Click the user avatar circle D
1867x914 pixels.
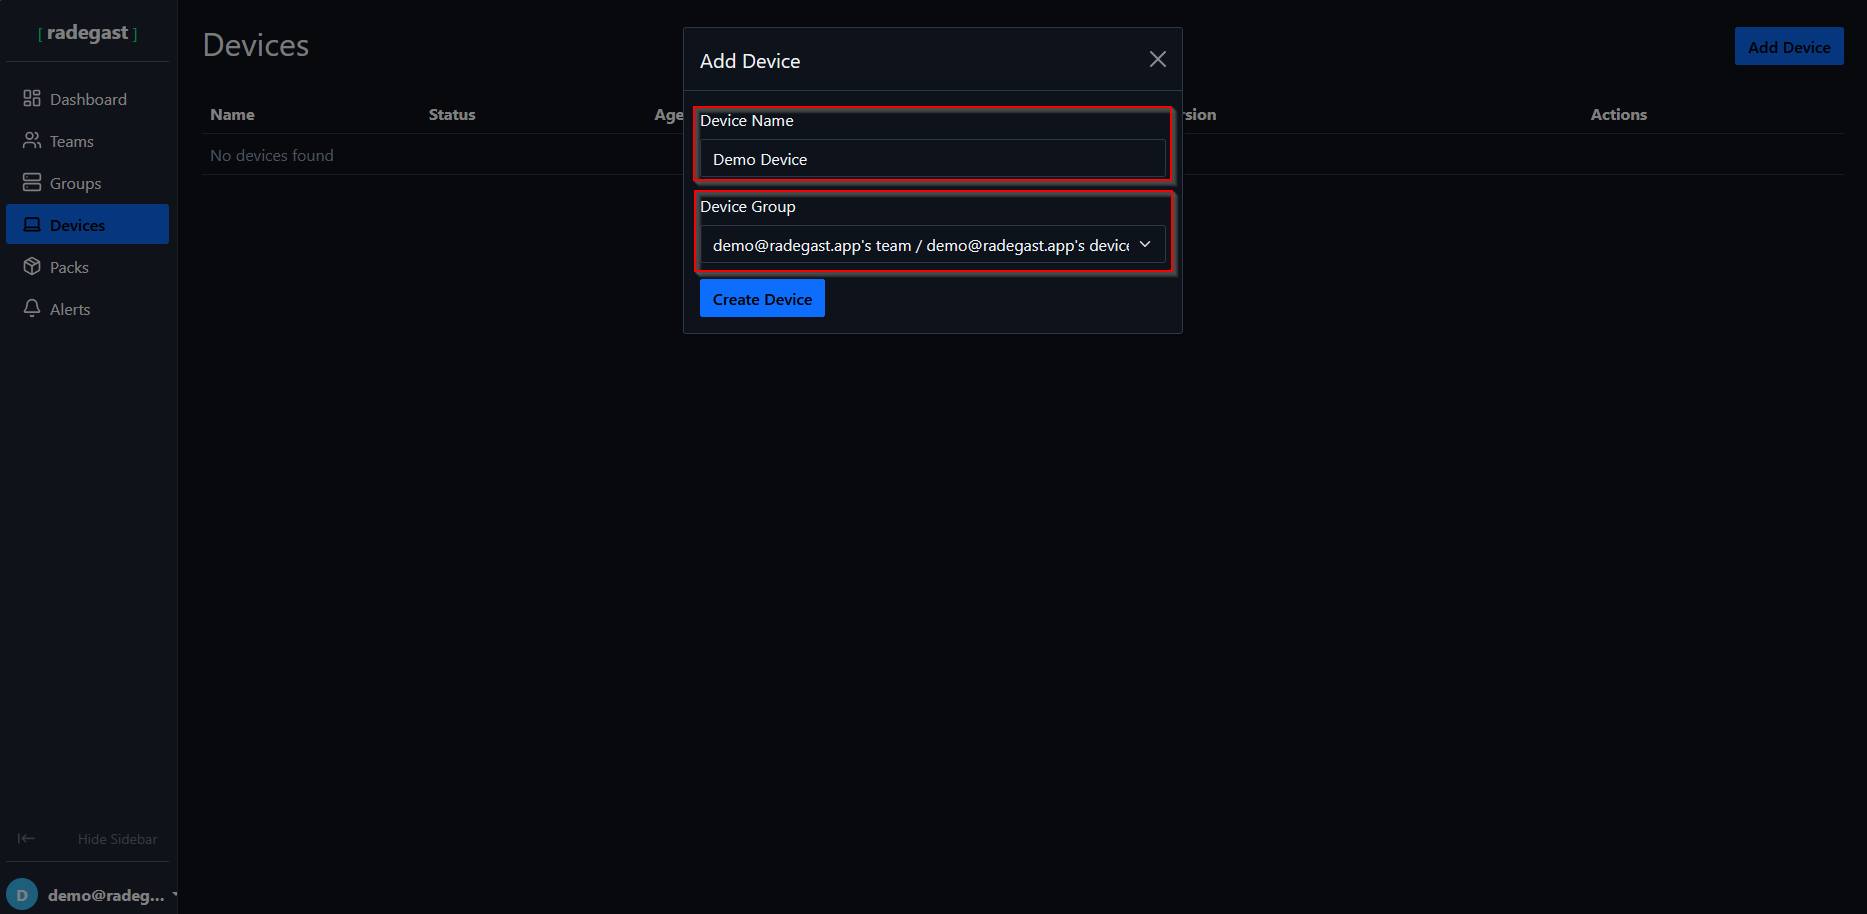click(22, 895)
